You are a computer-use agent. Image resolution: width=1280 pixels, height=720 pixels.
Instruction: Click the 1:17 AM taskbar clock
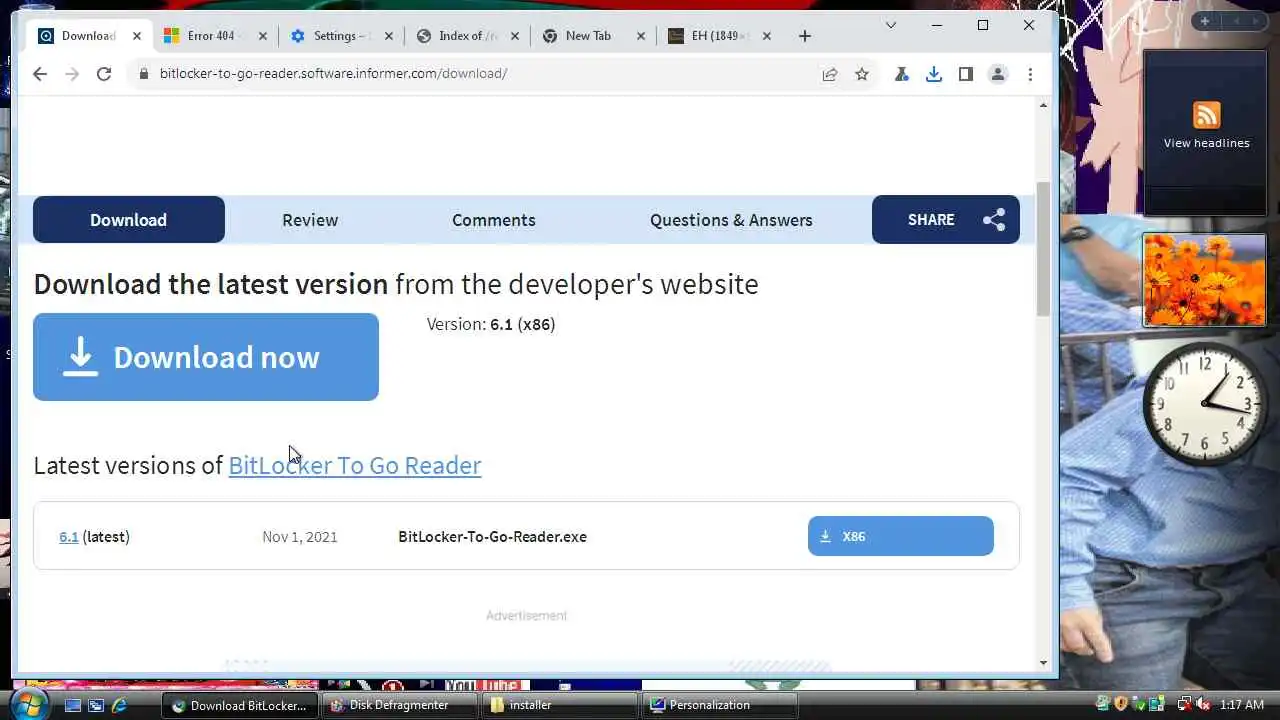pyautogui.click(x=1241, y=705)
